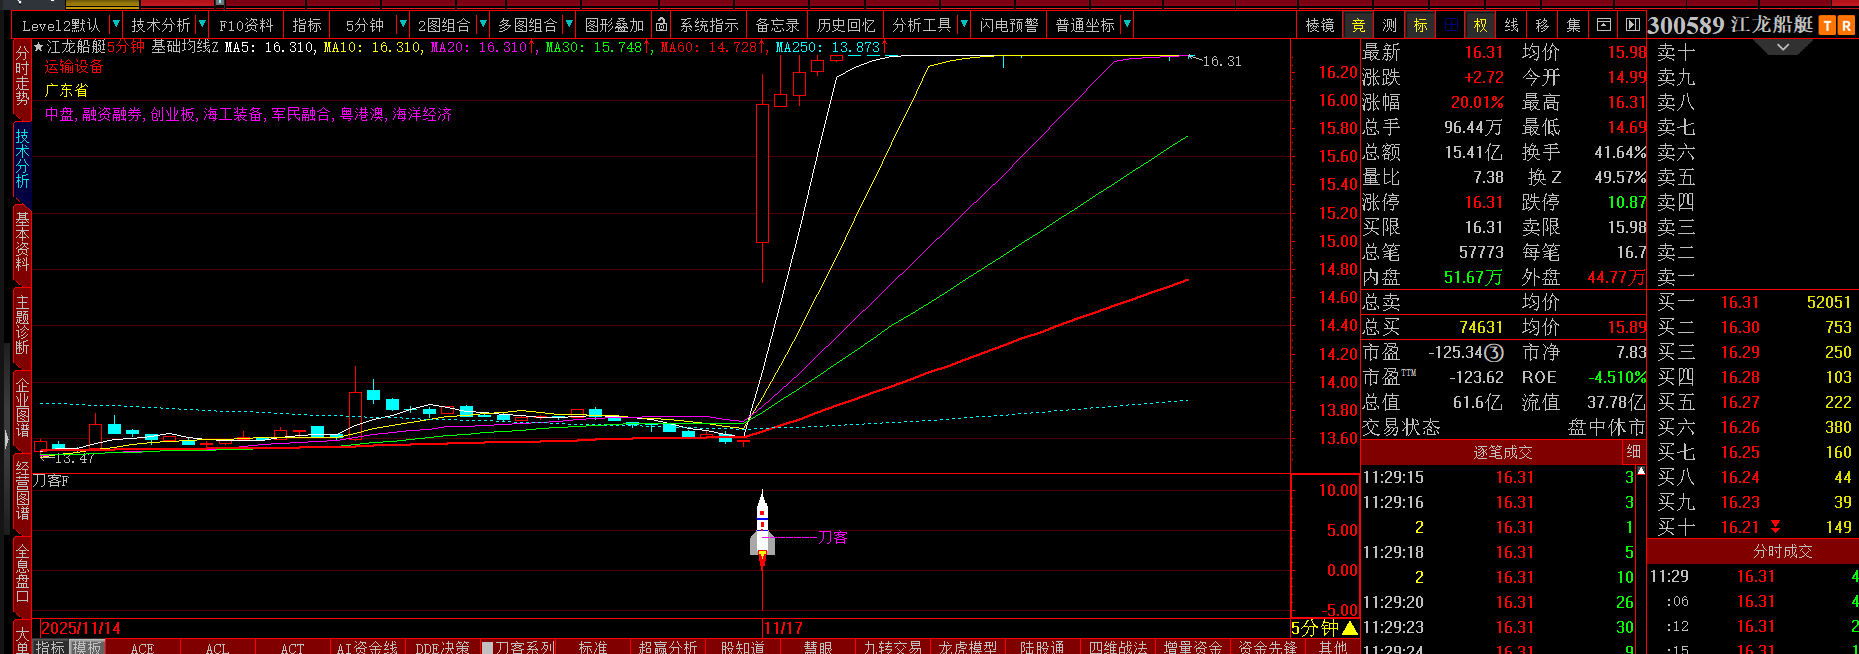Click the 5分钟 period selector with yellow triangle
Image resolution: width=1859 pixels, height=654 pixels.
[x=1324, y=628]
